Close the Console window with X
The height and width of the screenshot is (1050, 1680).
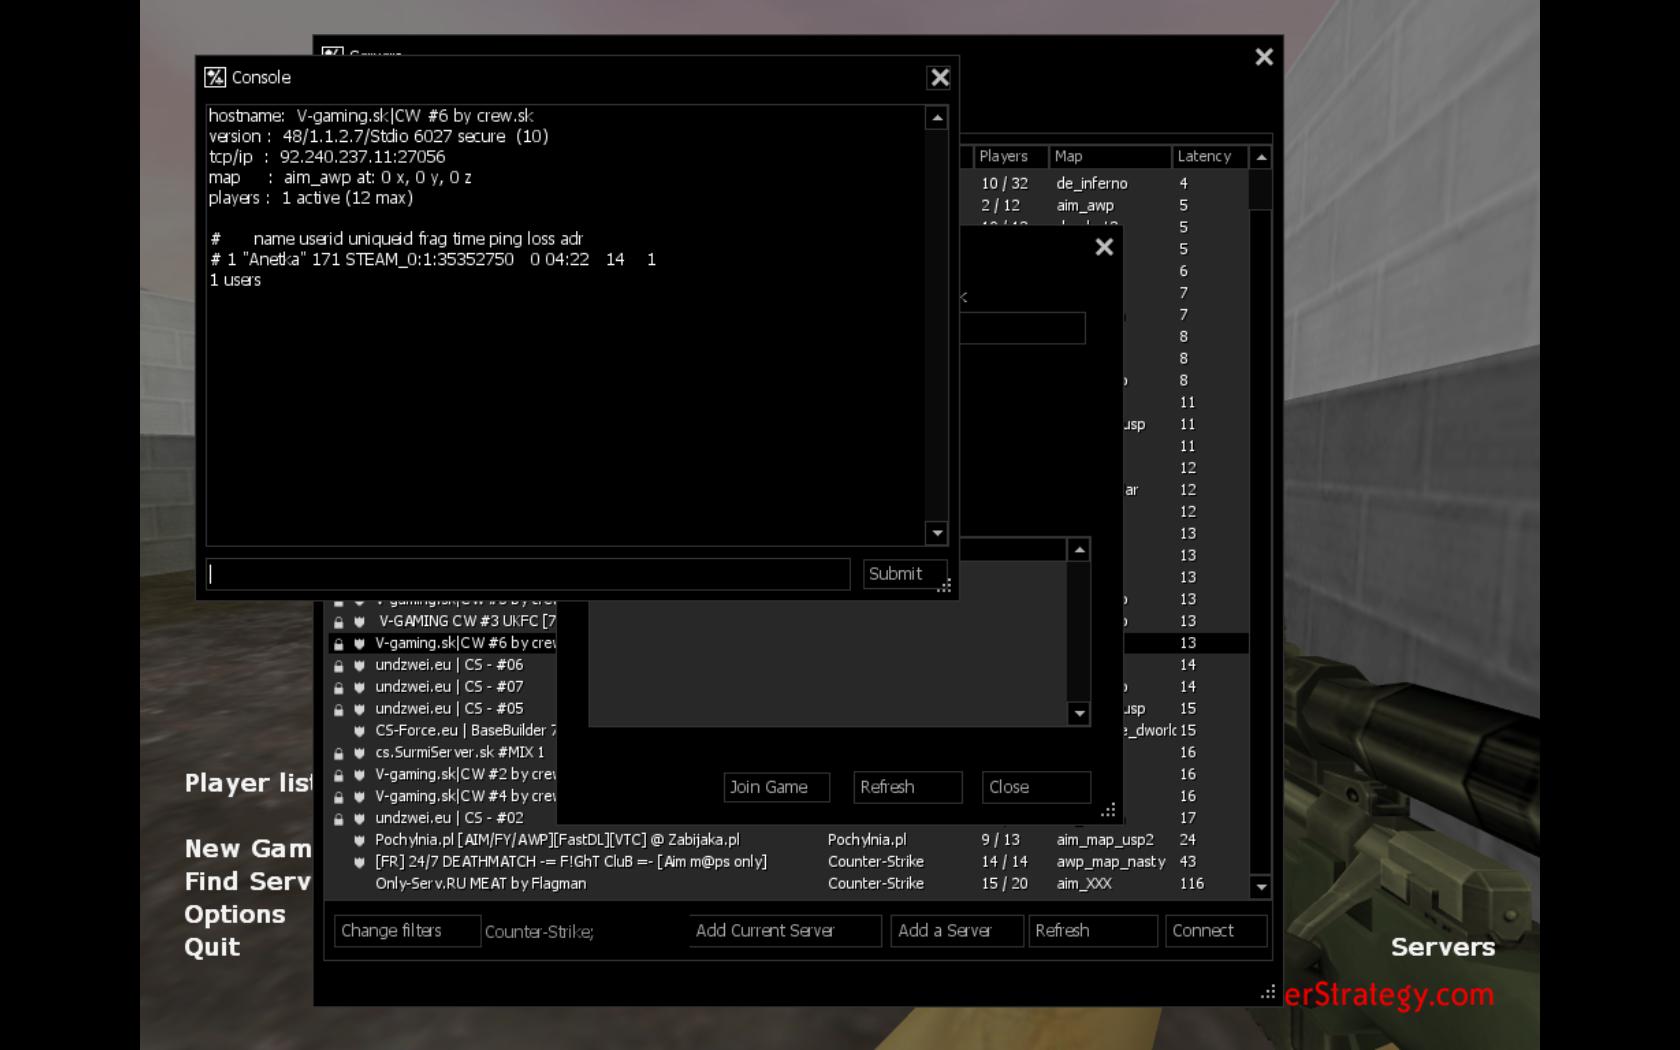click(939, 77)
